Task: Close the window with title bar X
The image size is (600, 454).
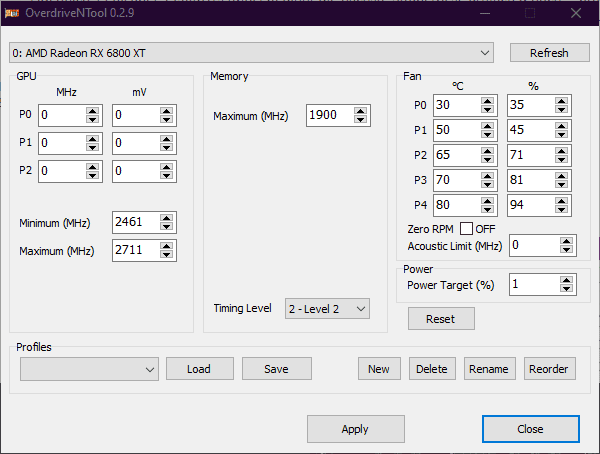Action: 576,13
